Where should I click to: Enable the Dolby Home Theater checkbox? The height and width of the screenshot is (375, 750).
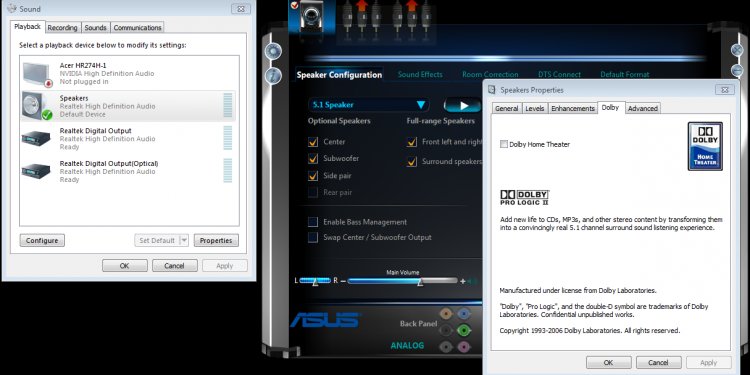point(504,144)
